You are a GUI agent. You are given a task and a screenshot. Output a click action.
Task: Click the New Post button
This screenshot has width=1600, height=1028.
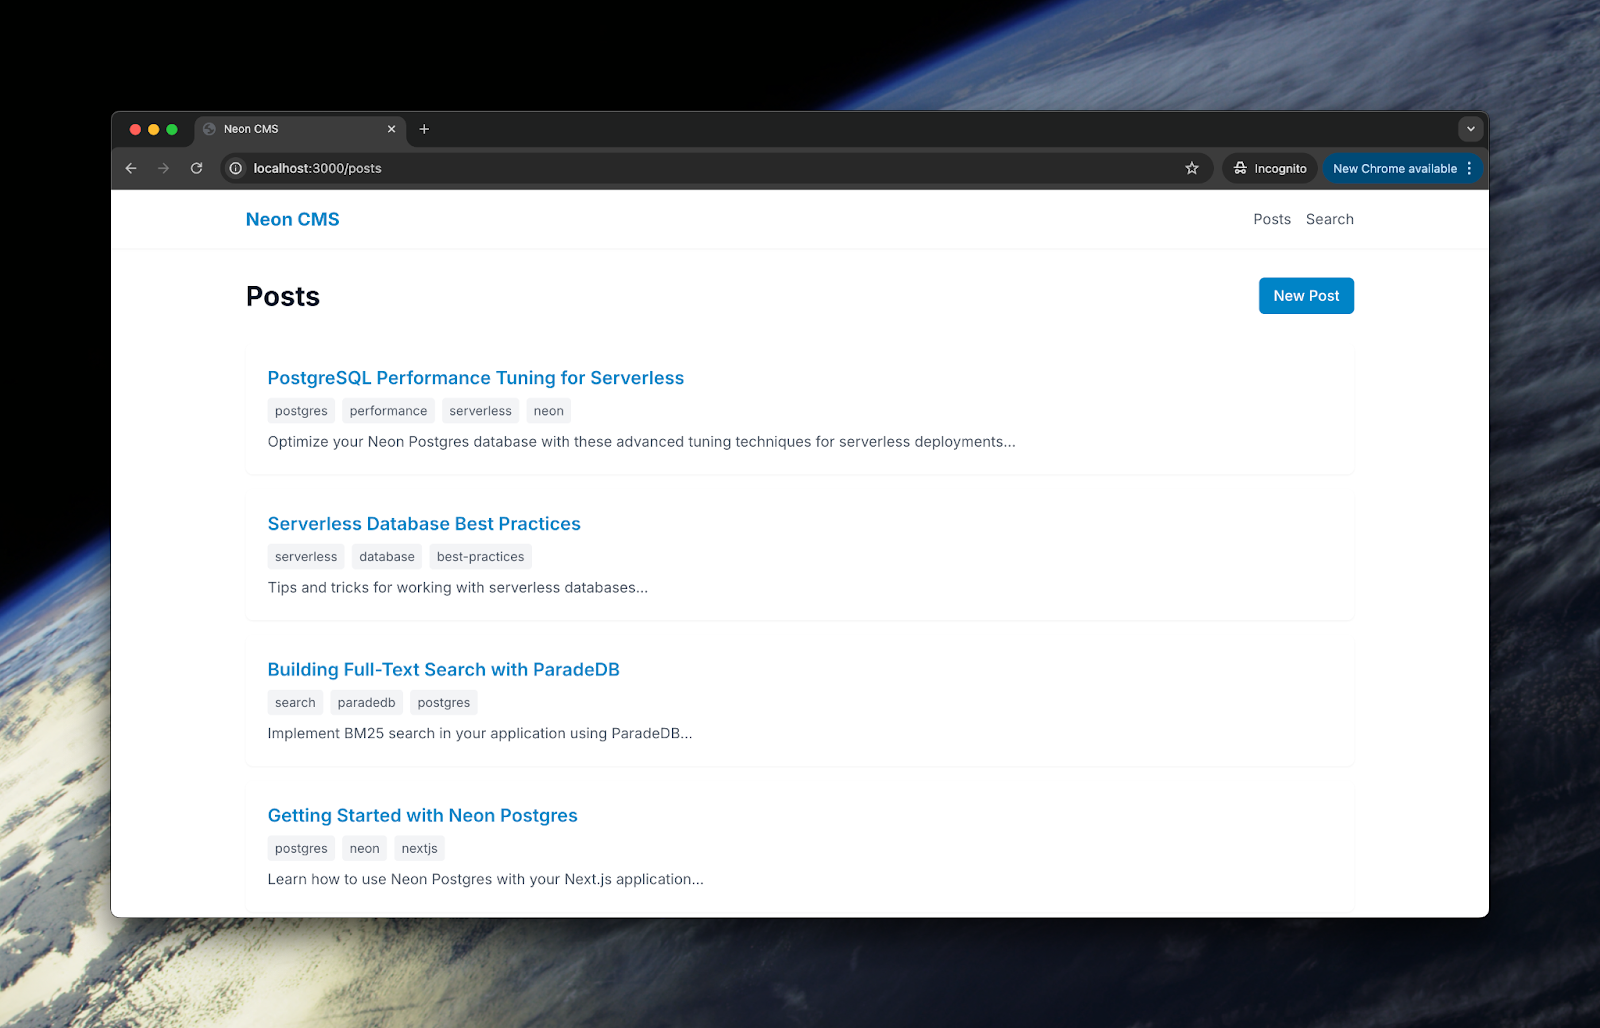(x=1306, y=296)
